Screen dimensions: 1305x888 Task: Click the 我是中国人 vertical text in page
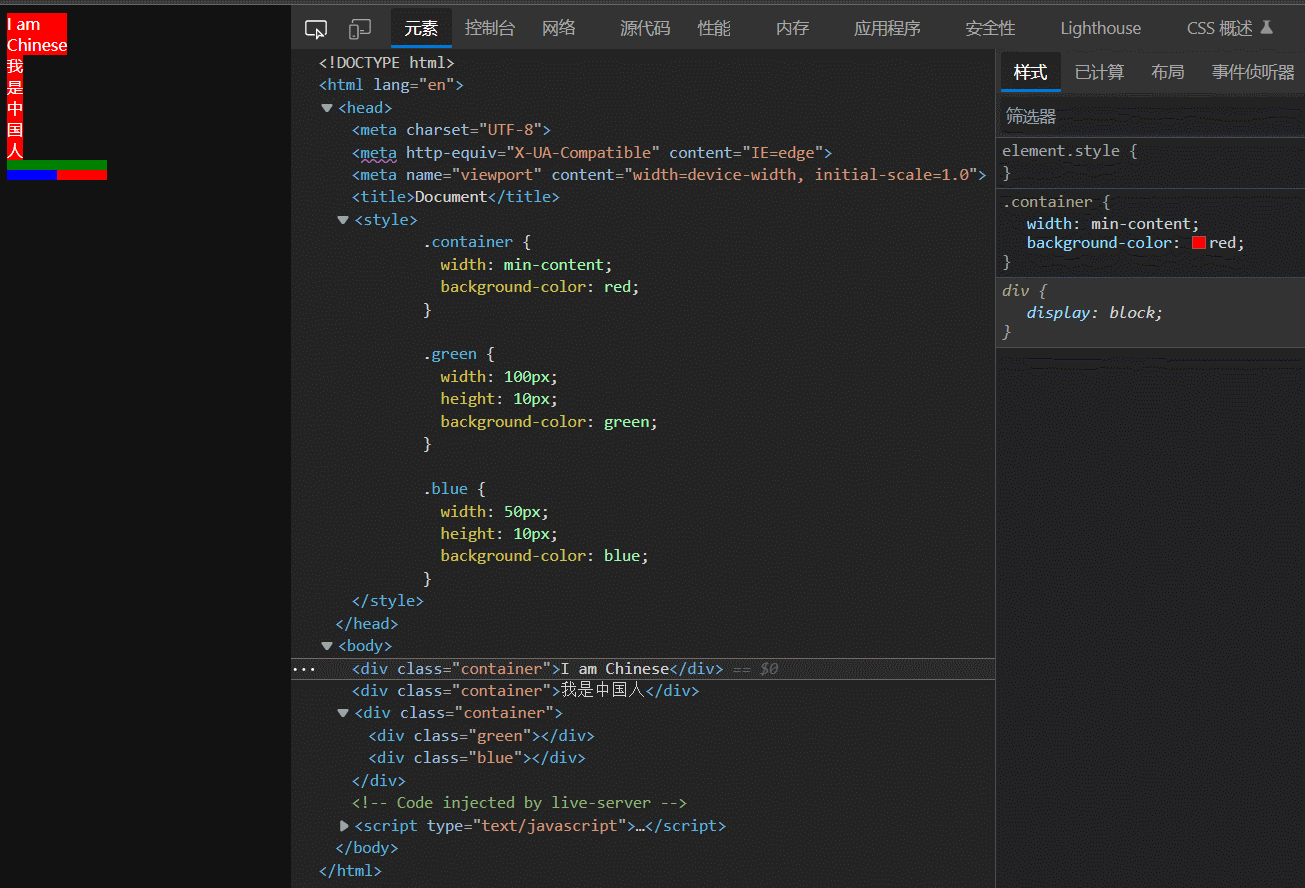[15, 108]
